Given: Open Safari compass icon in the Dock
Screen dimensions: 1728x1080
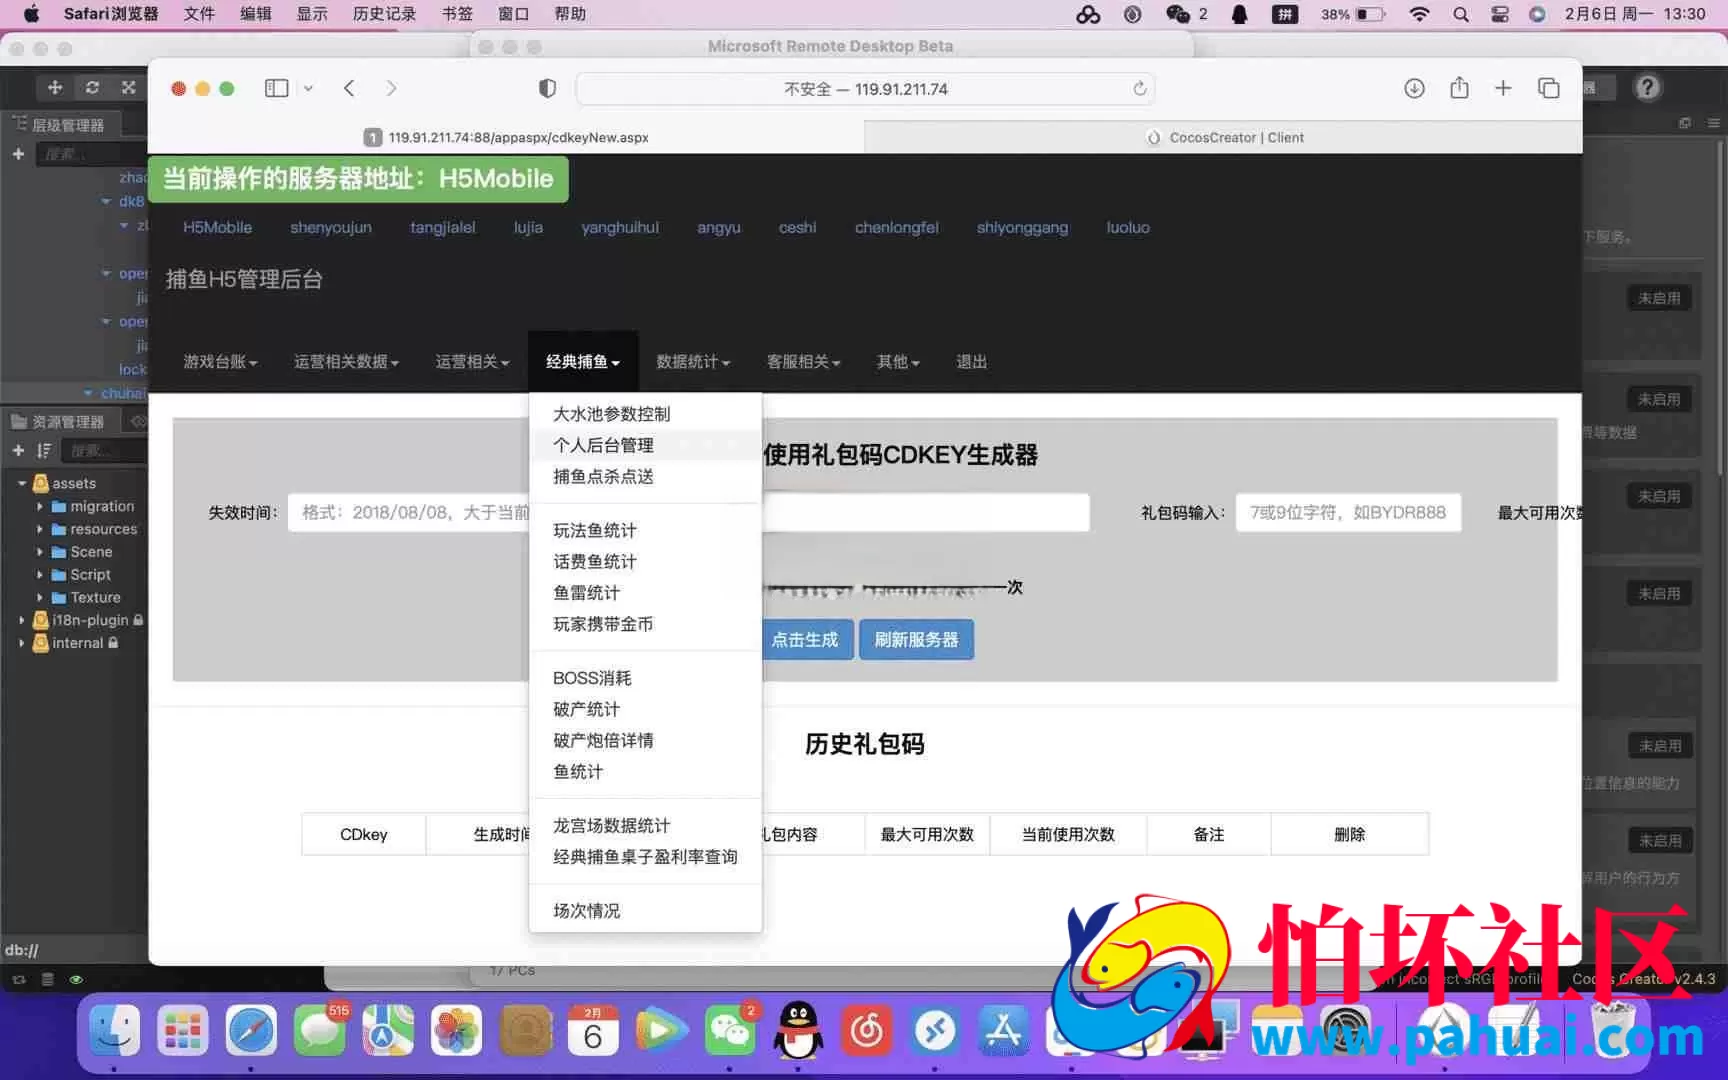Looking at the screenshot, I should [251, 1031].
